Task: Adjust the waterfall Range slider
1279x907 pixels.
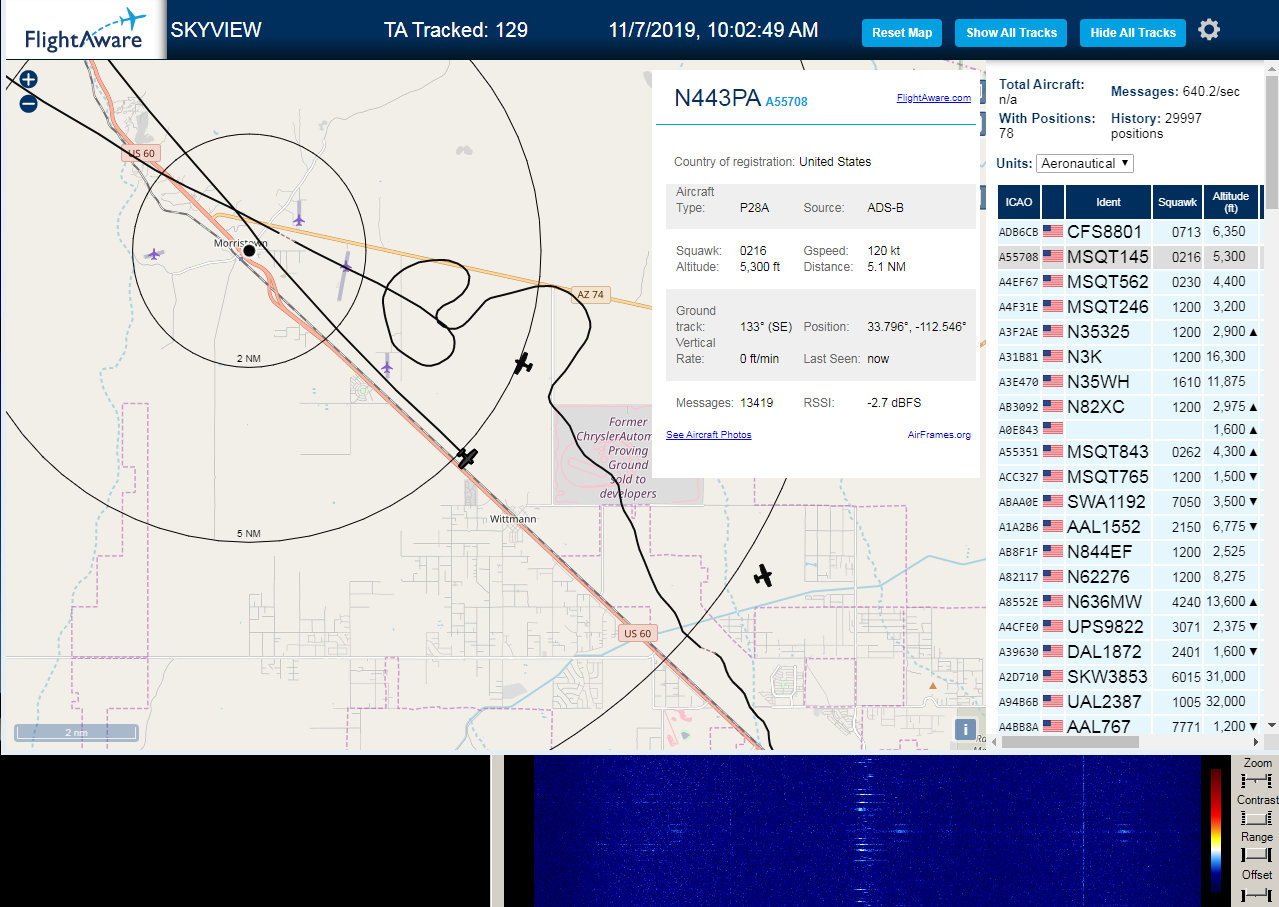Action: pos(1256,855)
